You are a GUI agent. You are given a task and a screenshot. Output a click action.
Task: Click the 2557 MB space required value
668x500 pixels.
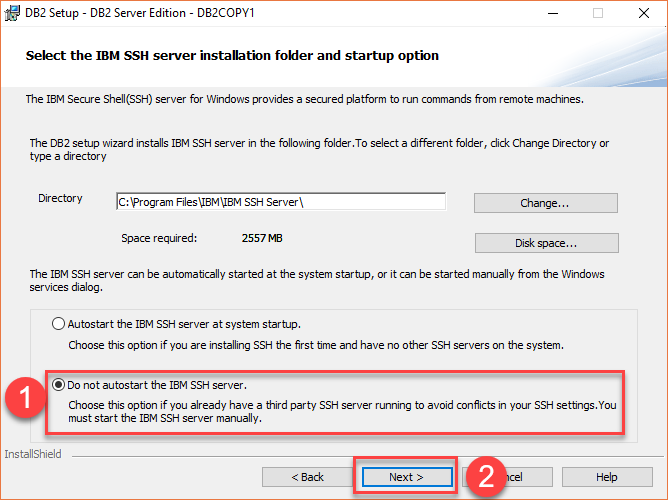[x=262, y=238]
